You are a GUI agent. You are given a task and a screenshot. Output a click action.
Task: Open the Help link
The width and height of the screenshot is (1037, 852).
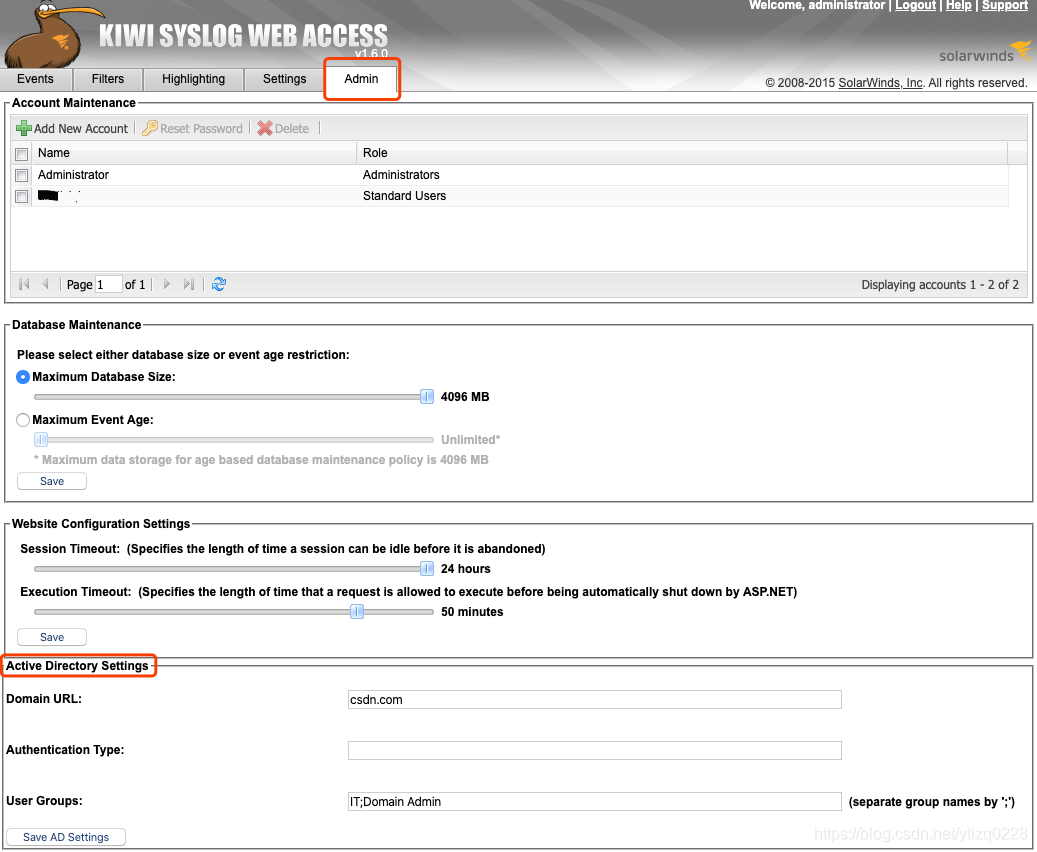coord(958,5)
